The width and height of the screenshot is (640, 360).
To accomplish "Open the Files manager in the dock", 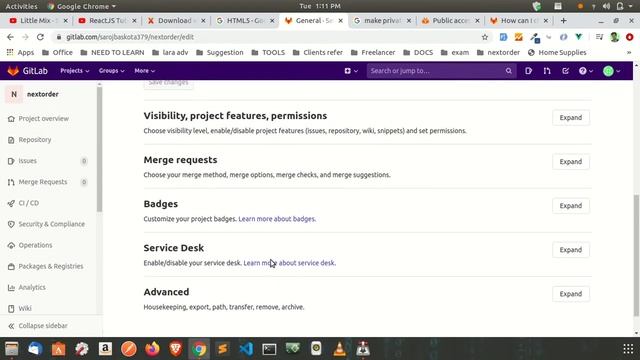I will point(12,349).
